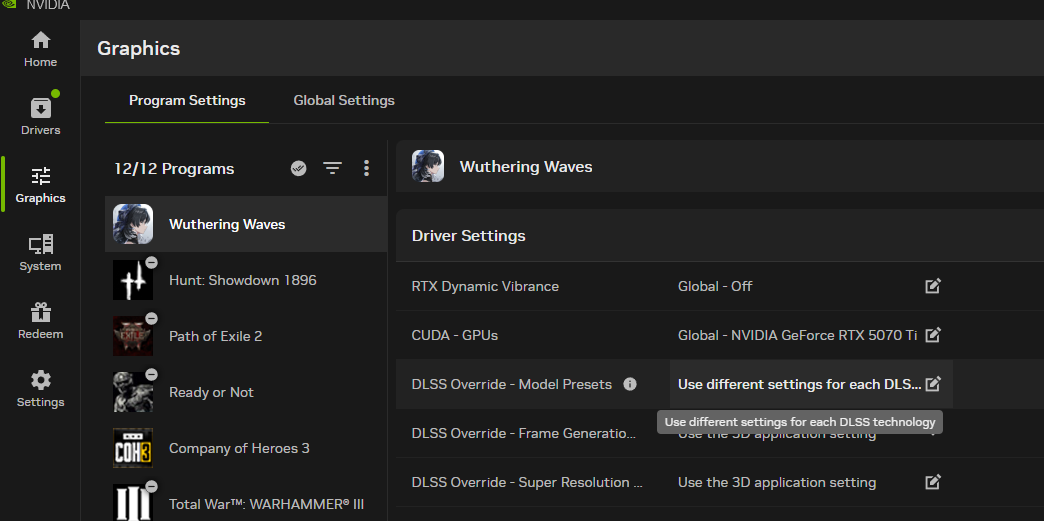Click minus badge on Ready or Not
This screenshot has width=1044, height=521.
[151, 374]
